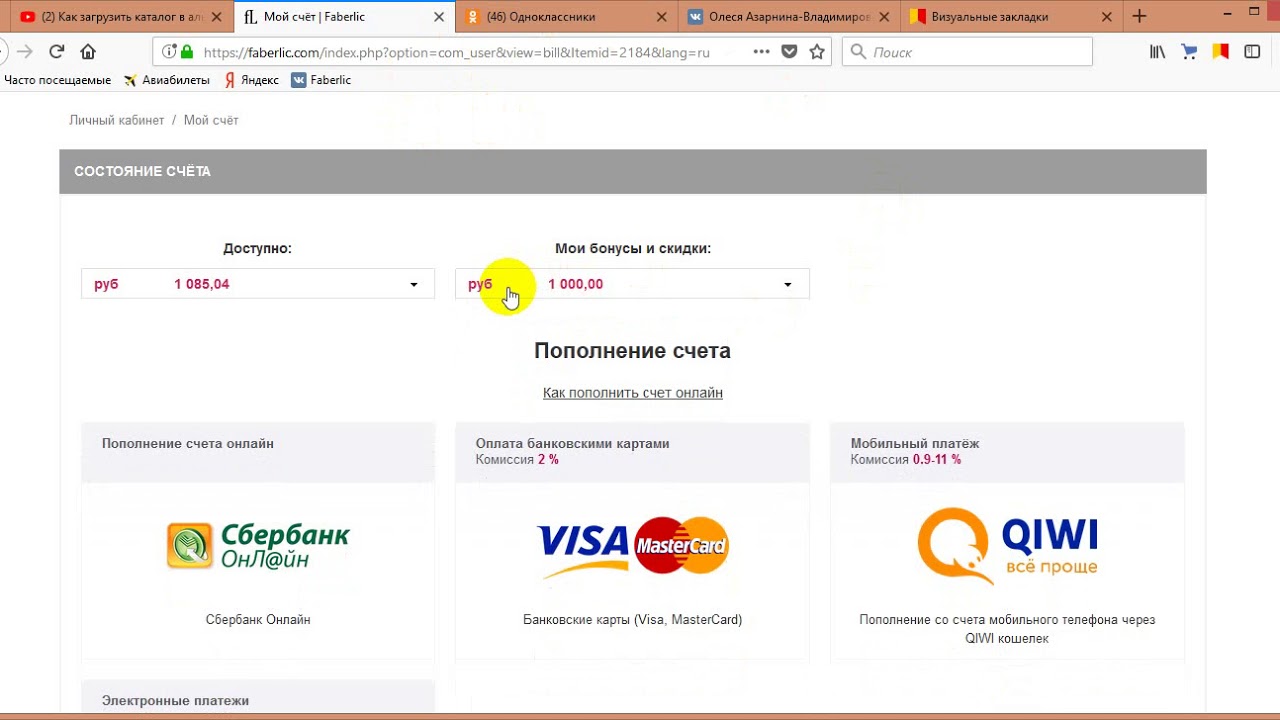Select the Сбербанк Онлайн logo
The width and height of the screenshot is (1280, 720).
coord(258,546)
